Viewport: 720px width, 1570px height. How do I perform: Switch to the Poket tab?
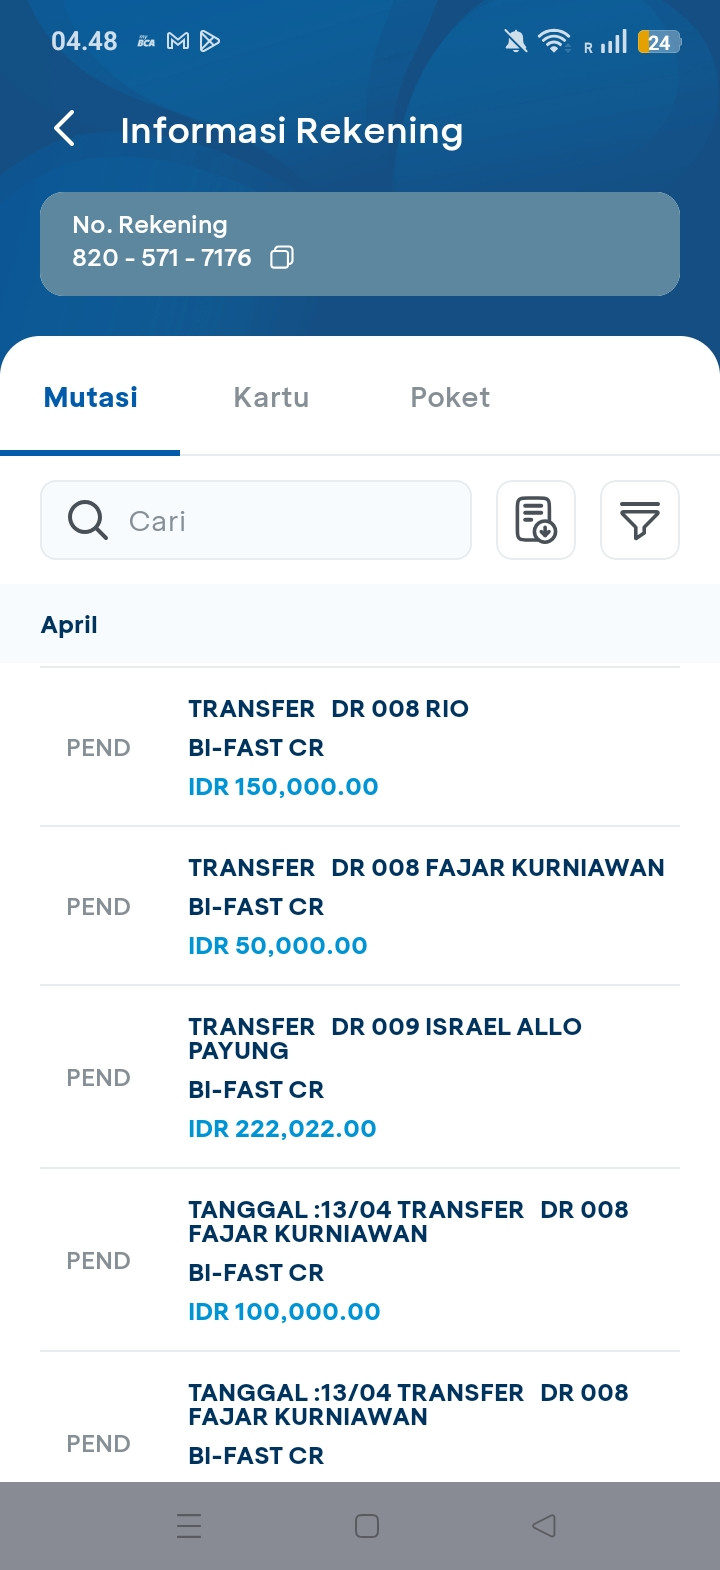[450, 398]
